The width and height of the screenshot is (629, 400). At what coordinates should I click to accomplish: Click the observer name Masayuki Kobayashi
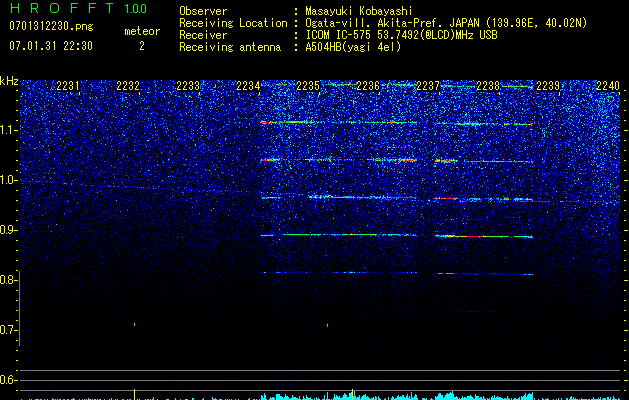coord(359,11)
